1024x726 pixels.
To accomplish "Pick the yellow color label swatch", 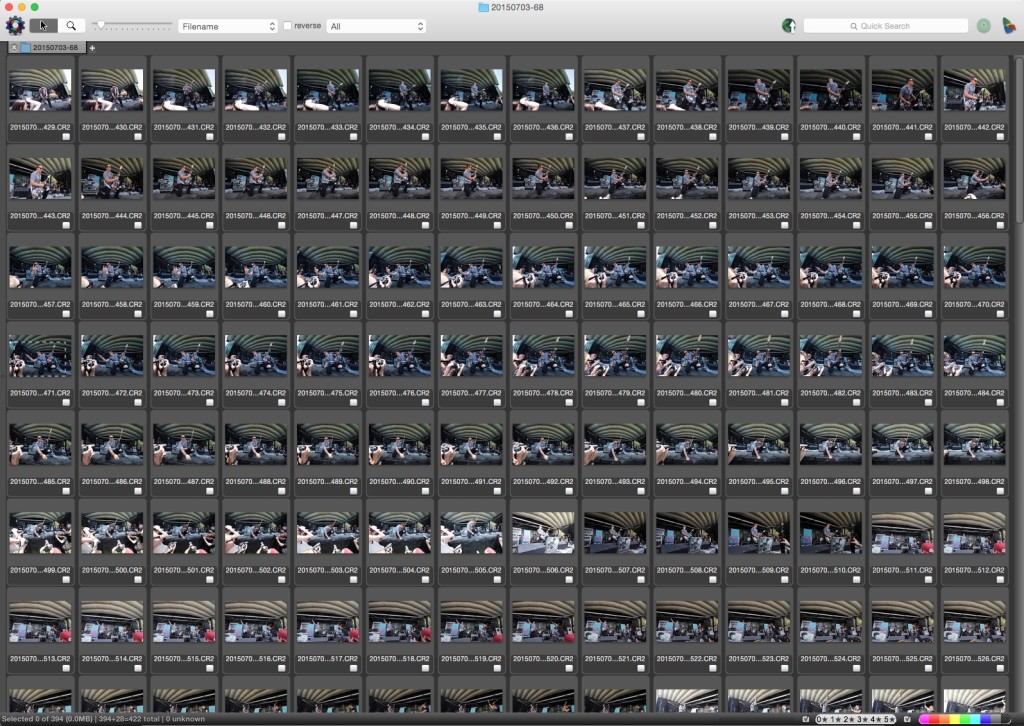I will click(x=954, y=719).
